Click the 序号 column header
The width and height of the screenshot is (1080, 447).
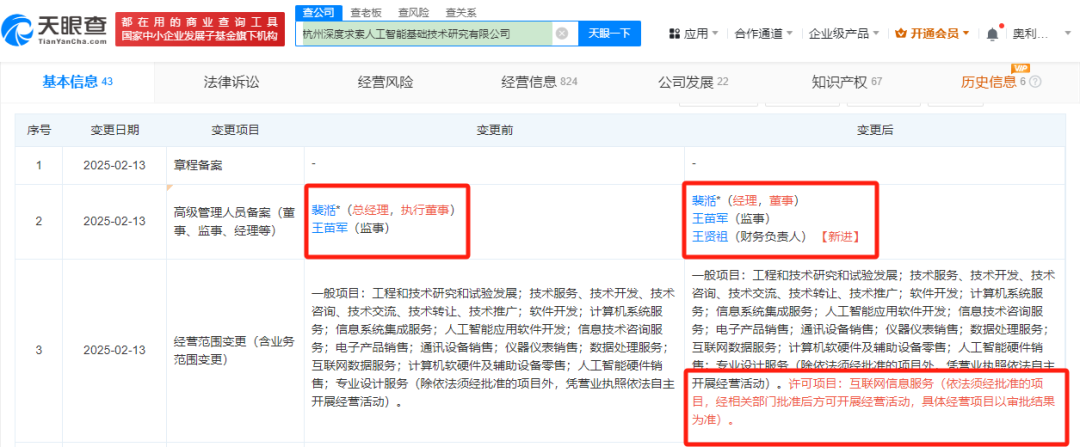click(x=39, y=129)
